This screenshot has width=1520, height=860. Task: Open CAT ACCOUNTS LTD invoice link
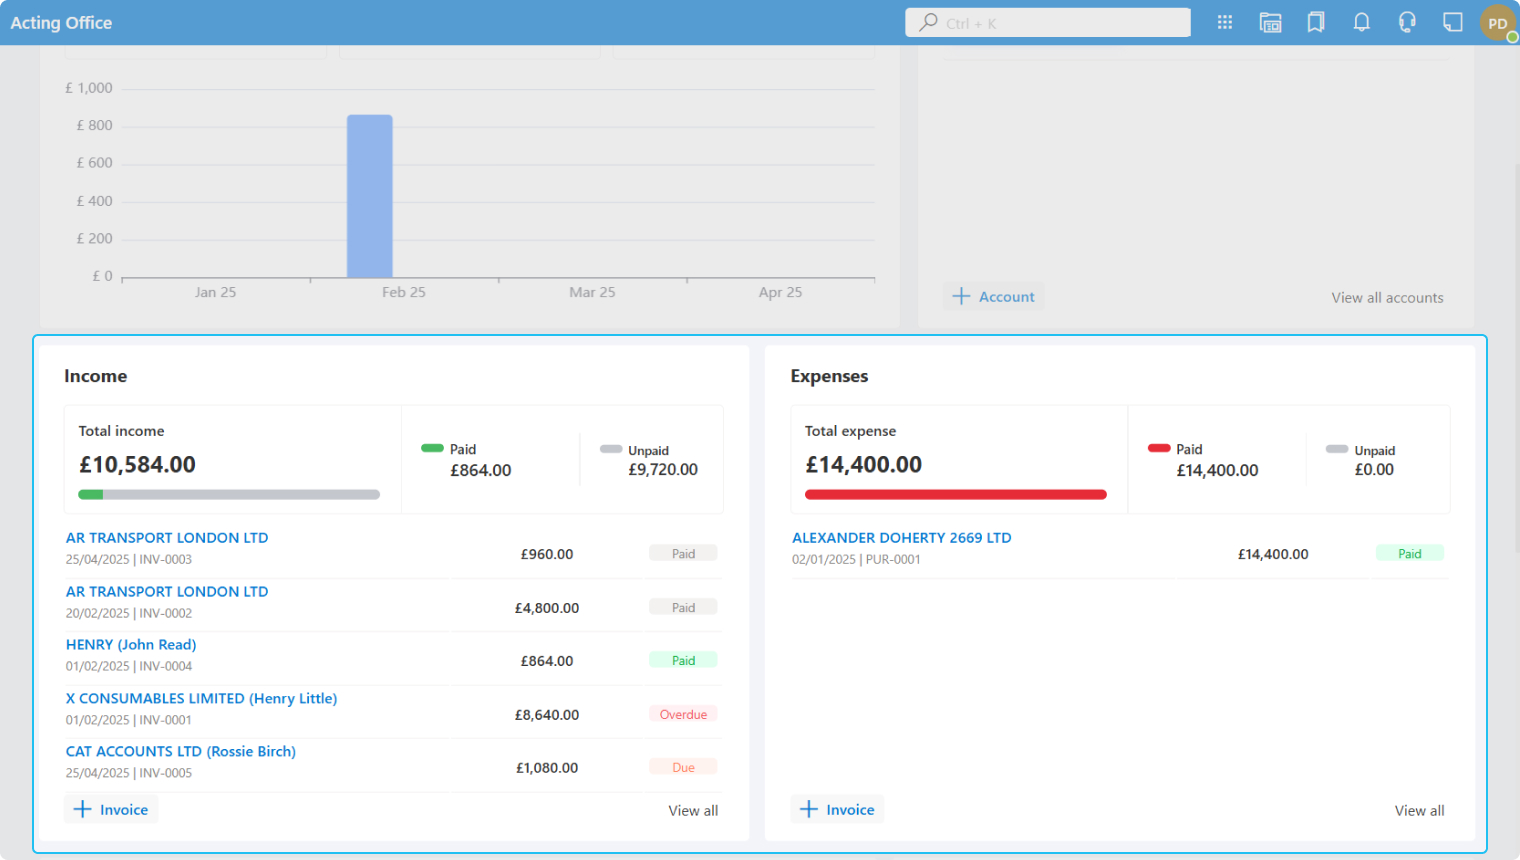click(180, 751)
